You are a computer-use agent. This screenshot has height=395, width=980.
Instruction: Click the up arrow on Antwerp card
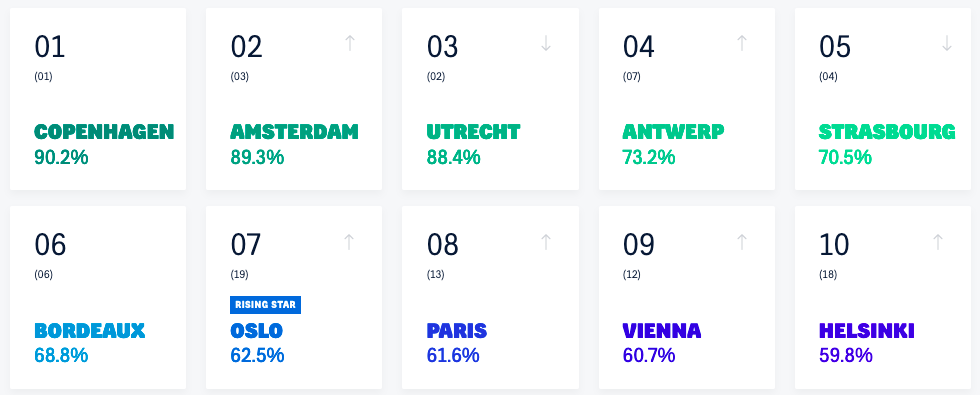742,43
